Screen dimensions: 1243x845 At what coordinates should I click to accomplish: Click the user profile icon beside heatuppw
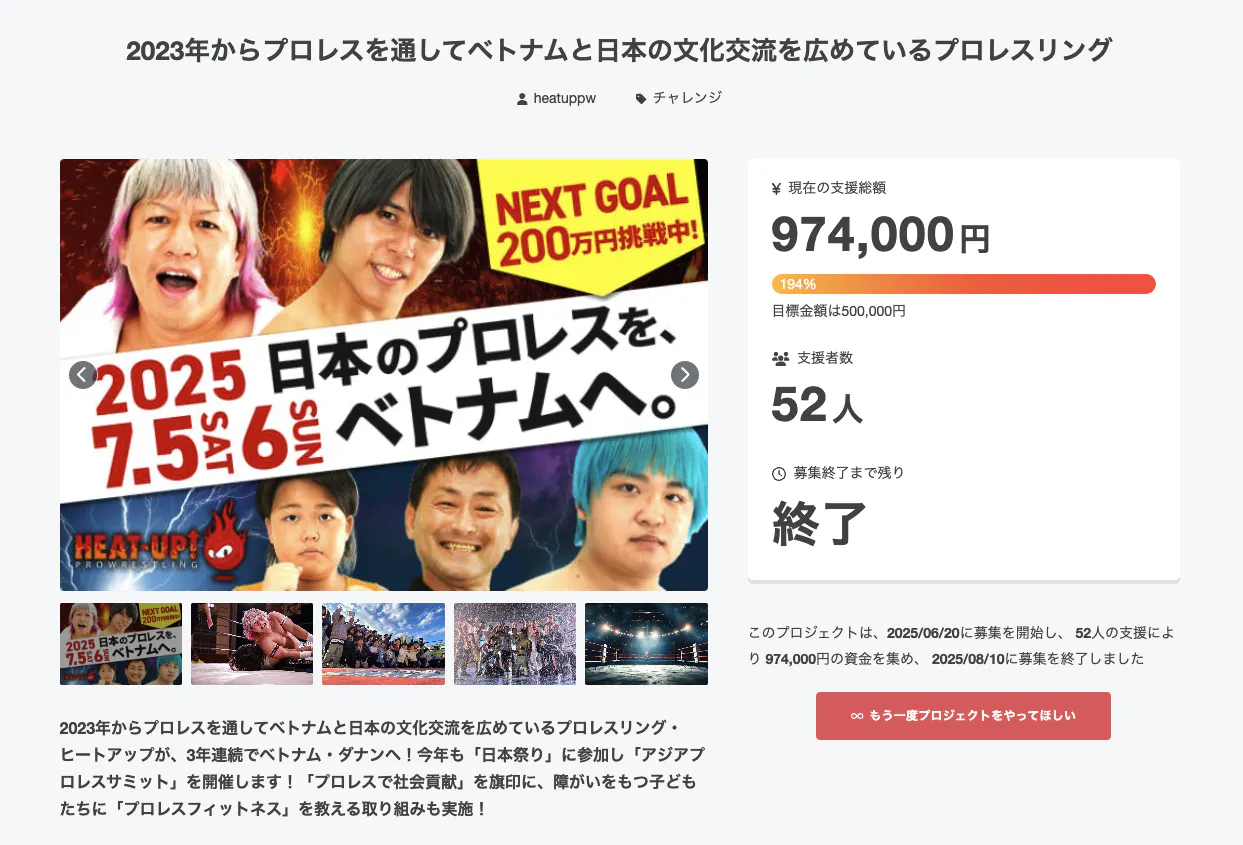(522, 99)
